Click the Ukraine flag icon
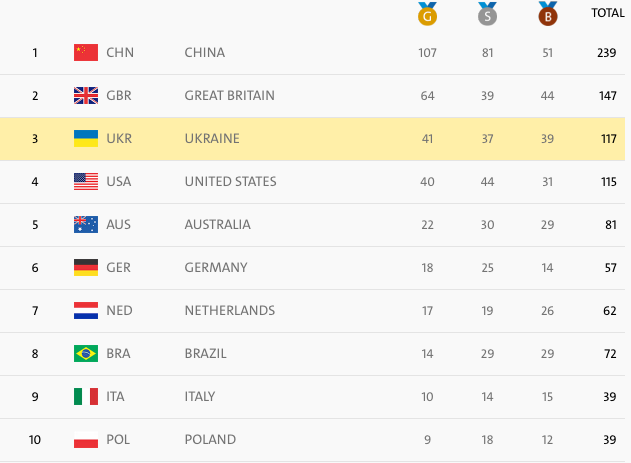The height and width of the screenshot is (463, 631). [86, 138]
